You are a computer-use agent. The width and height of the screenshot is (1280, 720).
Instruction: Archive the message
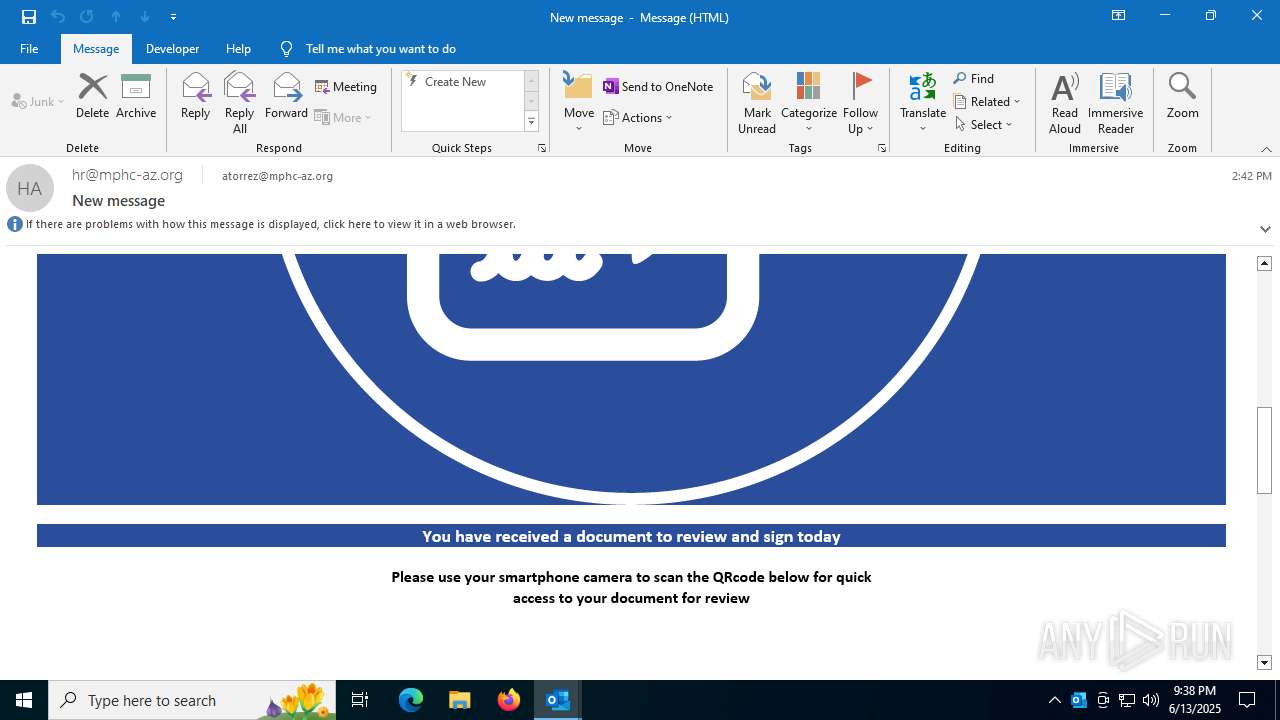point(136,96)
